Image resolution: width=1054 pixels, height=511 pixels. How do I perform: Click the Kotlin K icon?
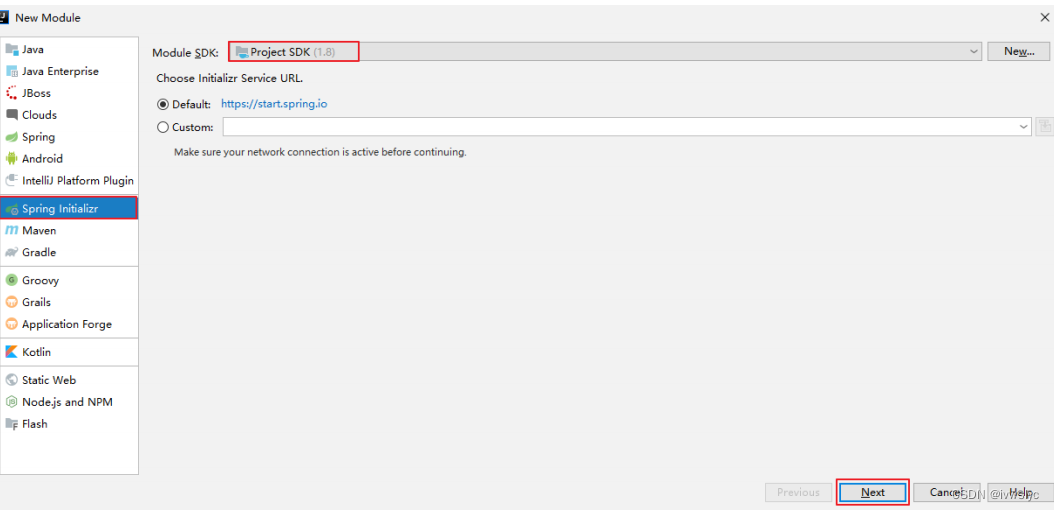[x=11, y=352]
